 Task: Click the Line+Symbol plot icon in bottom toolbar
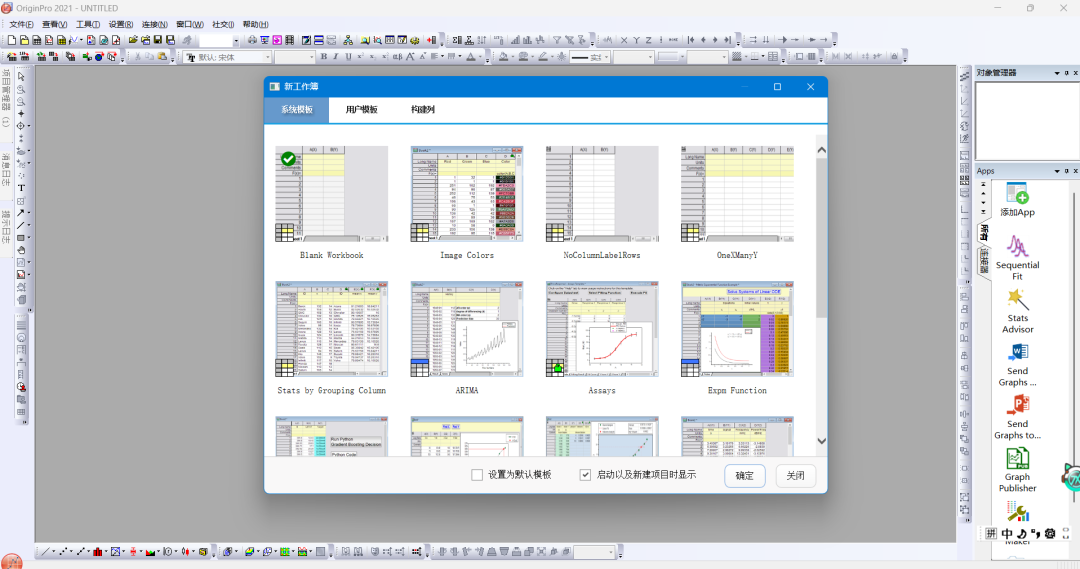[81, 552]
